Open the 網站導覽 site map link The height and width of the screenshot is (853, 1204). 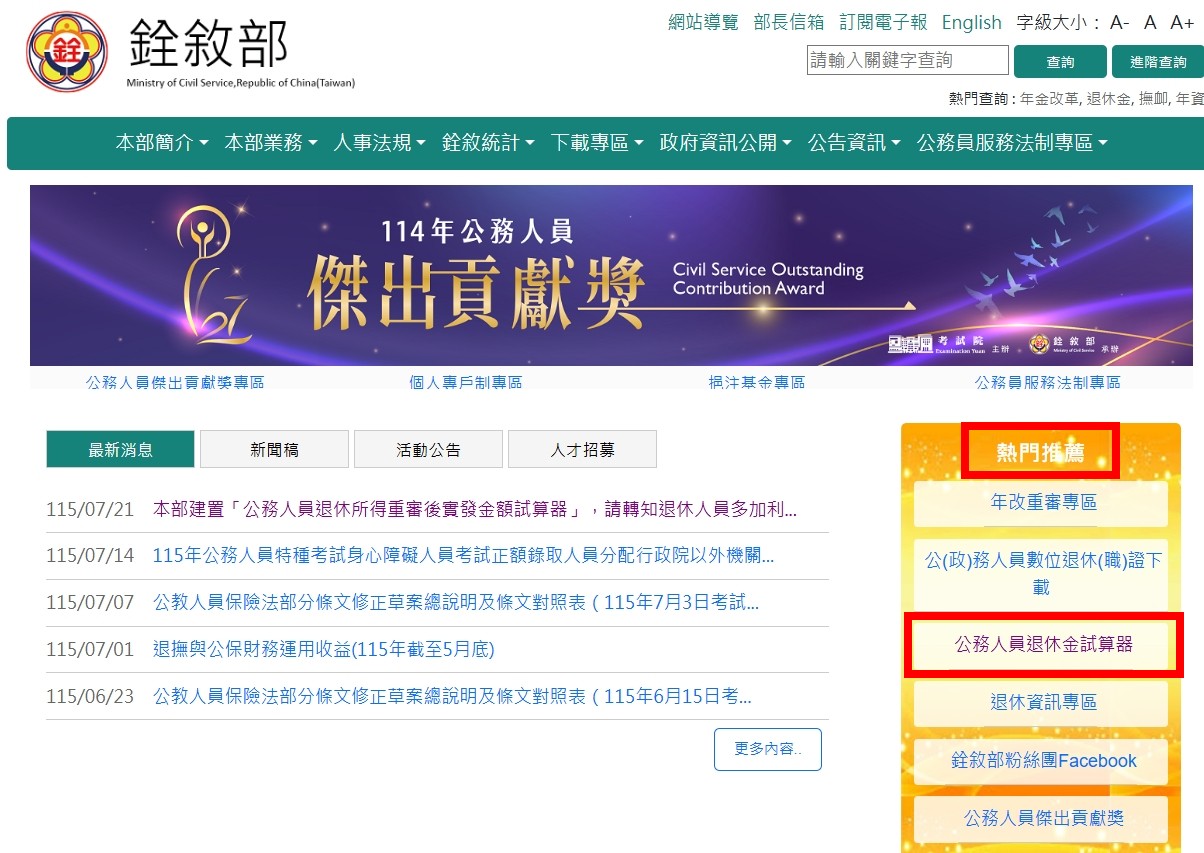[x=703, y=22]
